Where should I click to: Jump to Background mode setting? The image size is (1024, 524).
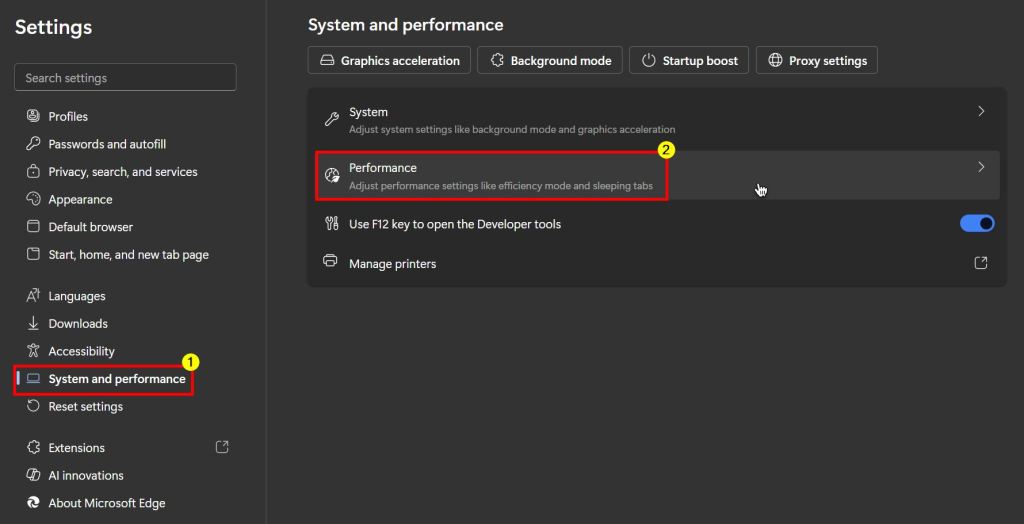pos(550,60)
